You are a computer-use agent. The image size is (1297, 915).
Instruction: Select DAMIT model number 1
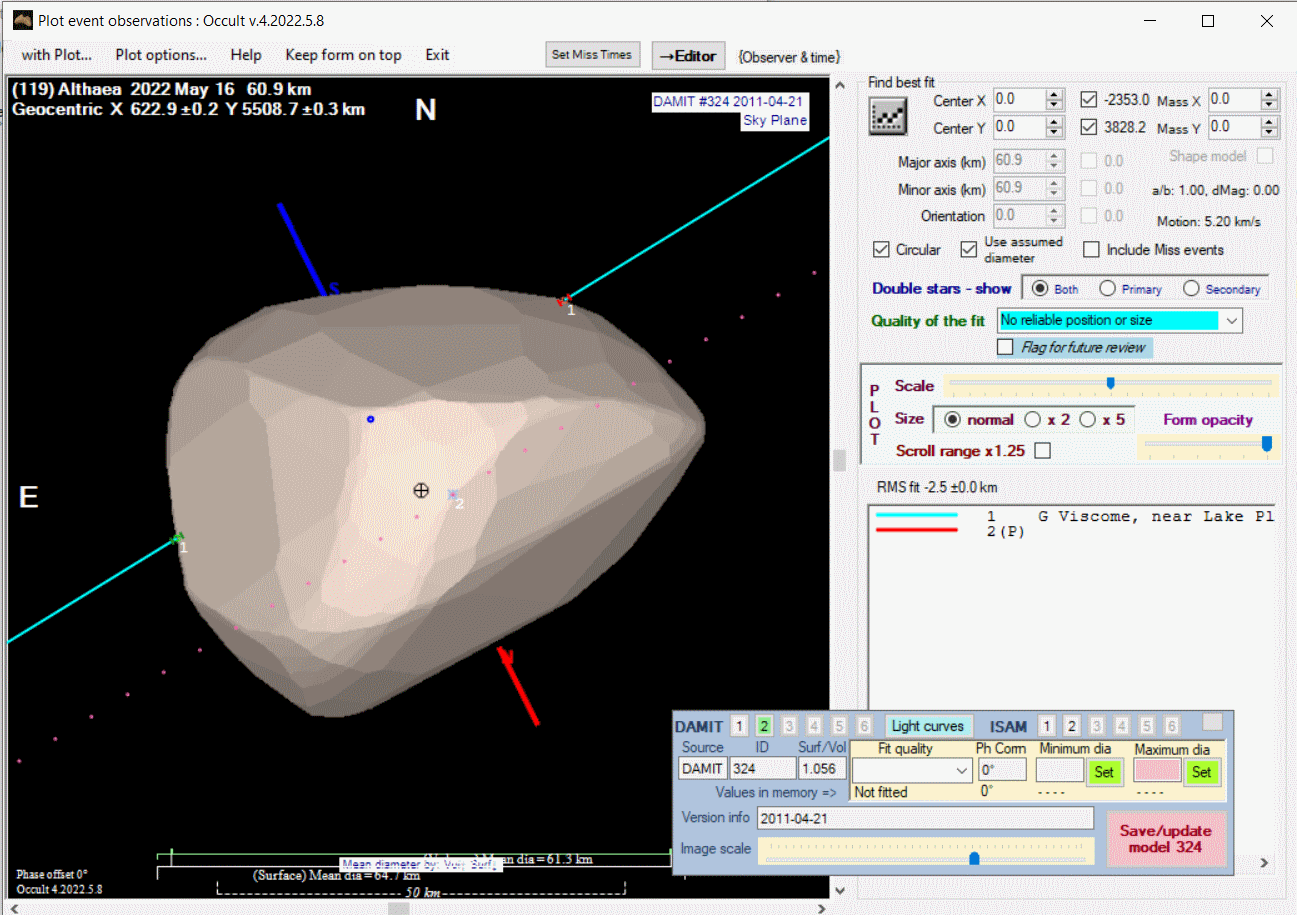click(x=738, y=726)
